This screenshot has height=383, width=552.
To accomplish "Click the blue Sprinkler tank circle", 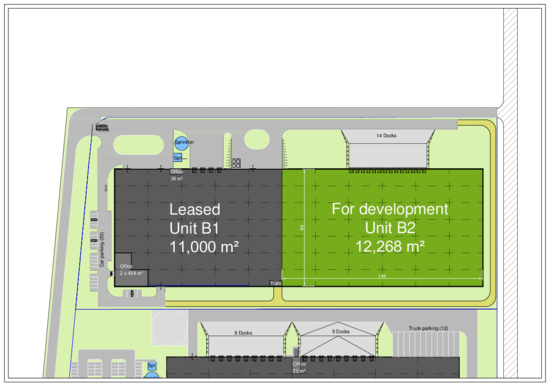I will coord(182,143).
